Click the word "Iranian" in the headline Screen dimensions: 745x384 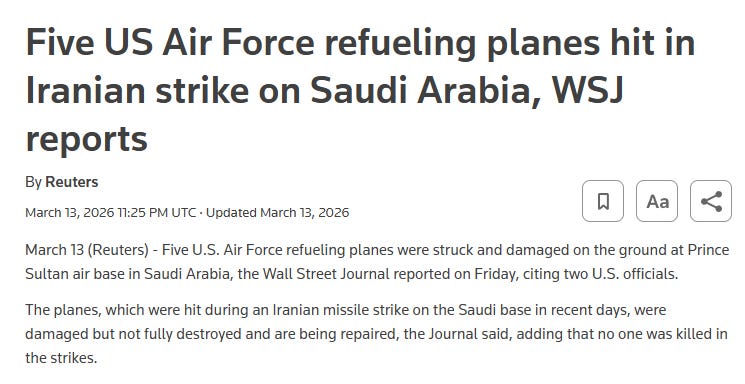point(86,90)
